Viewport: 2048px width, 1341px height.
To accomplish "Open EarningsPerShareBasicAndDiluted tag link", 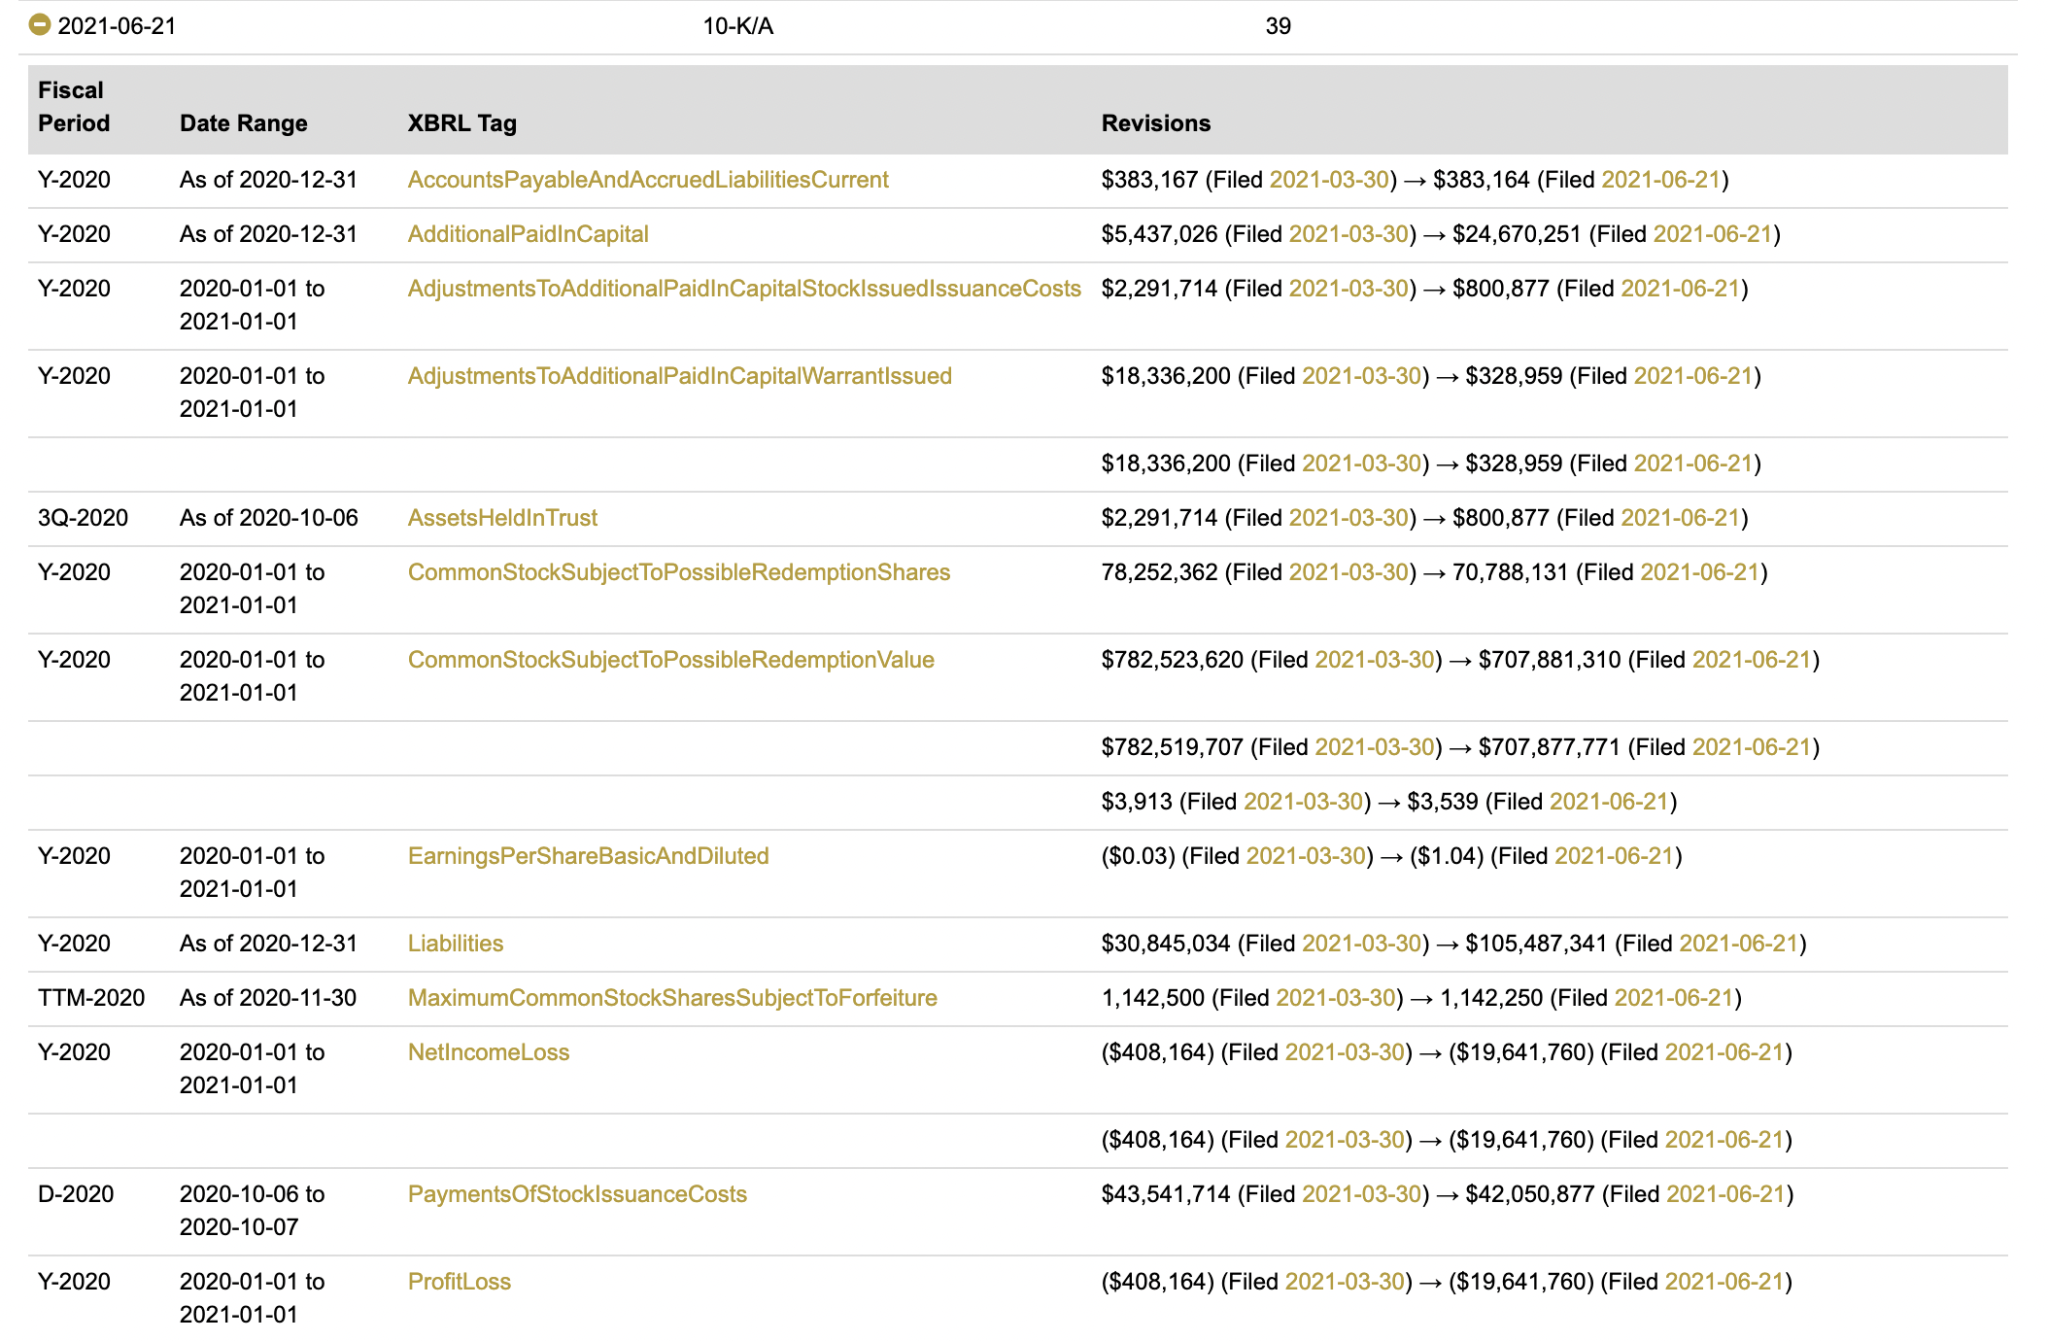I will click(x=587, y=856).
